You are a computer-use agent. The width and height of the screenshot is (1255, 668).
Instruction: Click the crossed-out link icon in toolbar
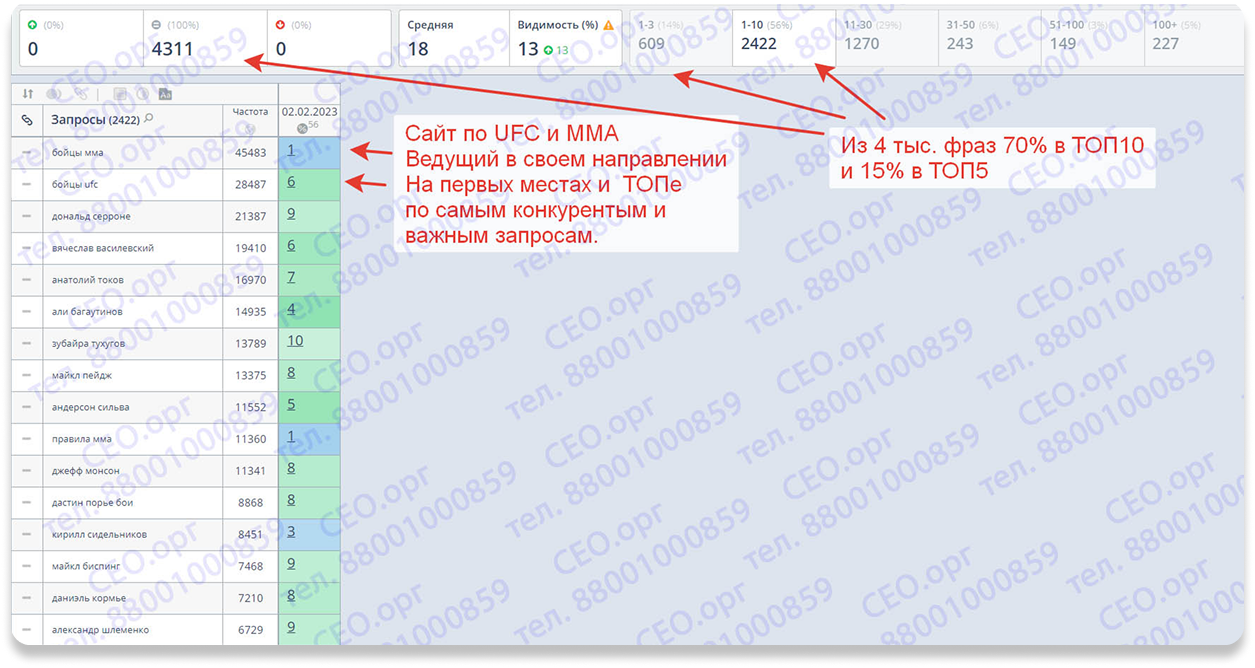[80, 94]
